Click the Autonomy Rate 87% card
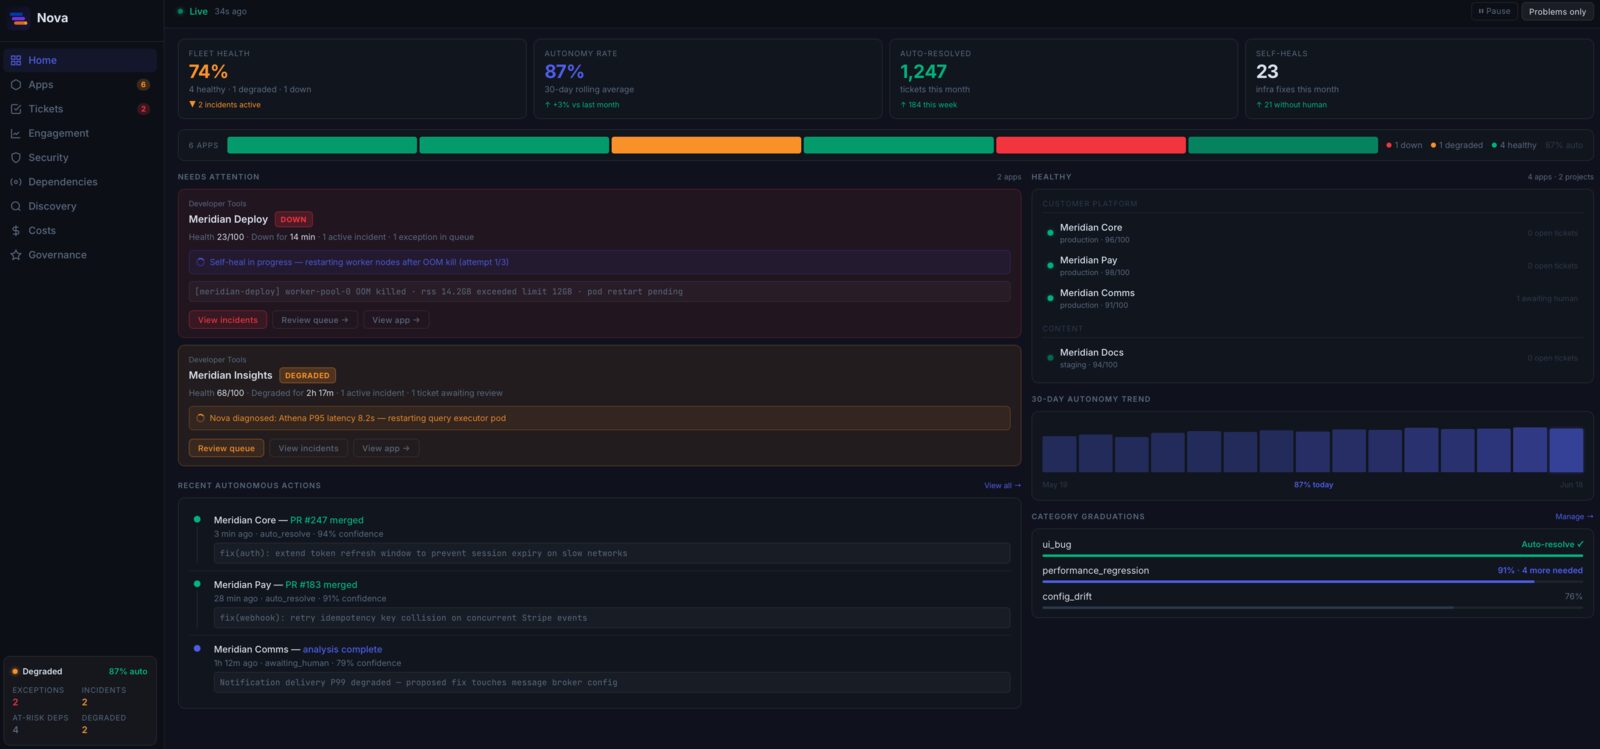This screenshot has height=749, width=1600. (x=708, y=79)
